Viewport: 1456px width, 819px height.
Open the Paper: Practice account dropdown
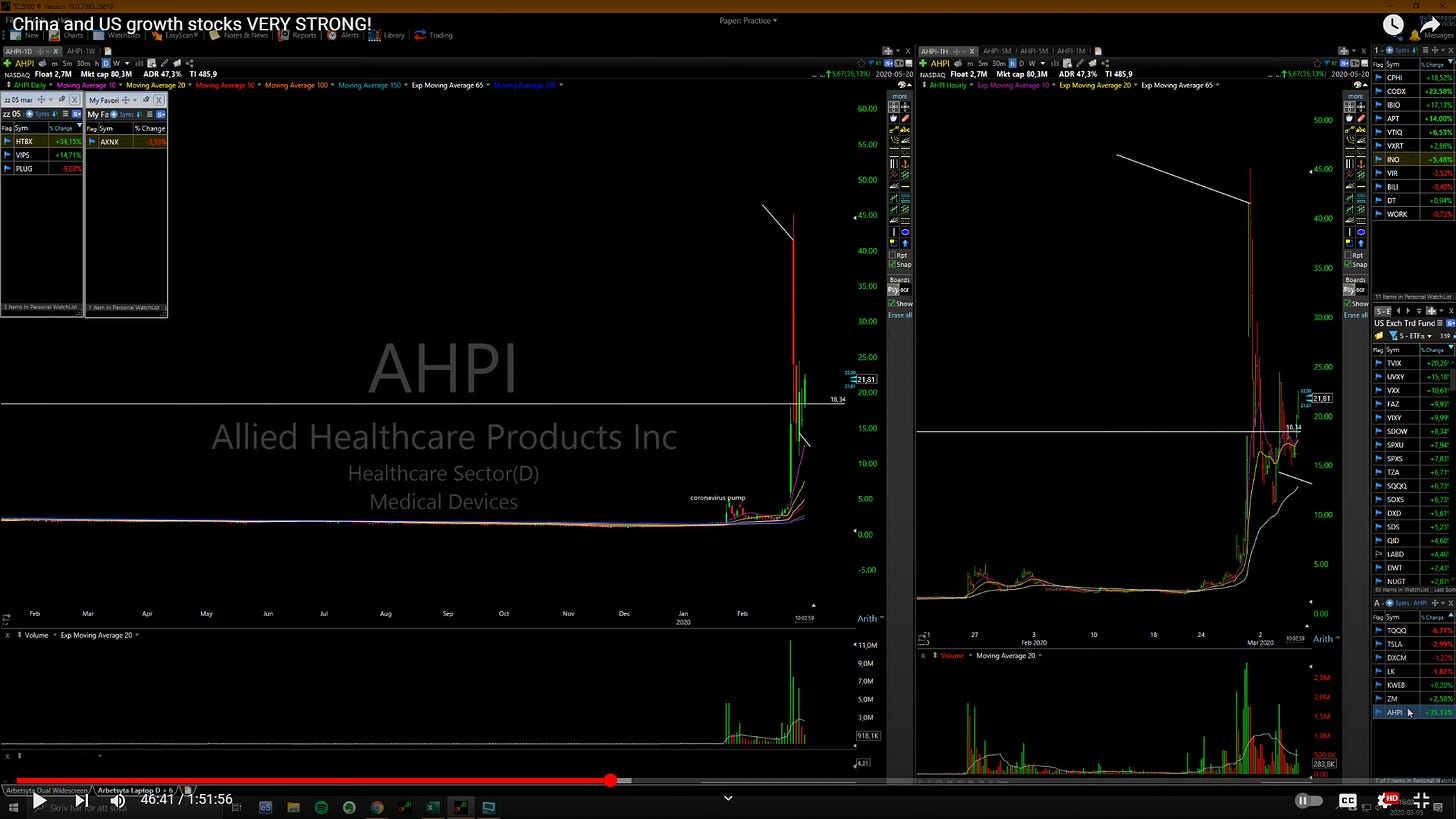coord(748,20)
